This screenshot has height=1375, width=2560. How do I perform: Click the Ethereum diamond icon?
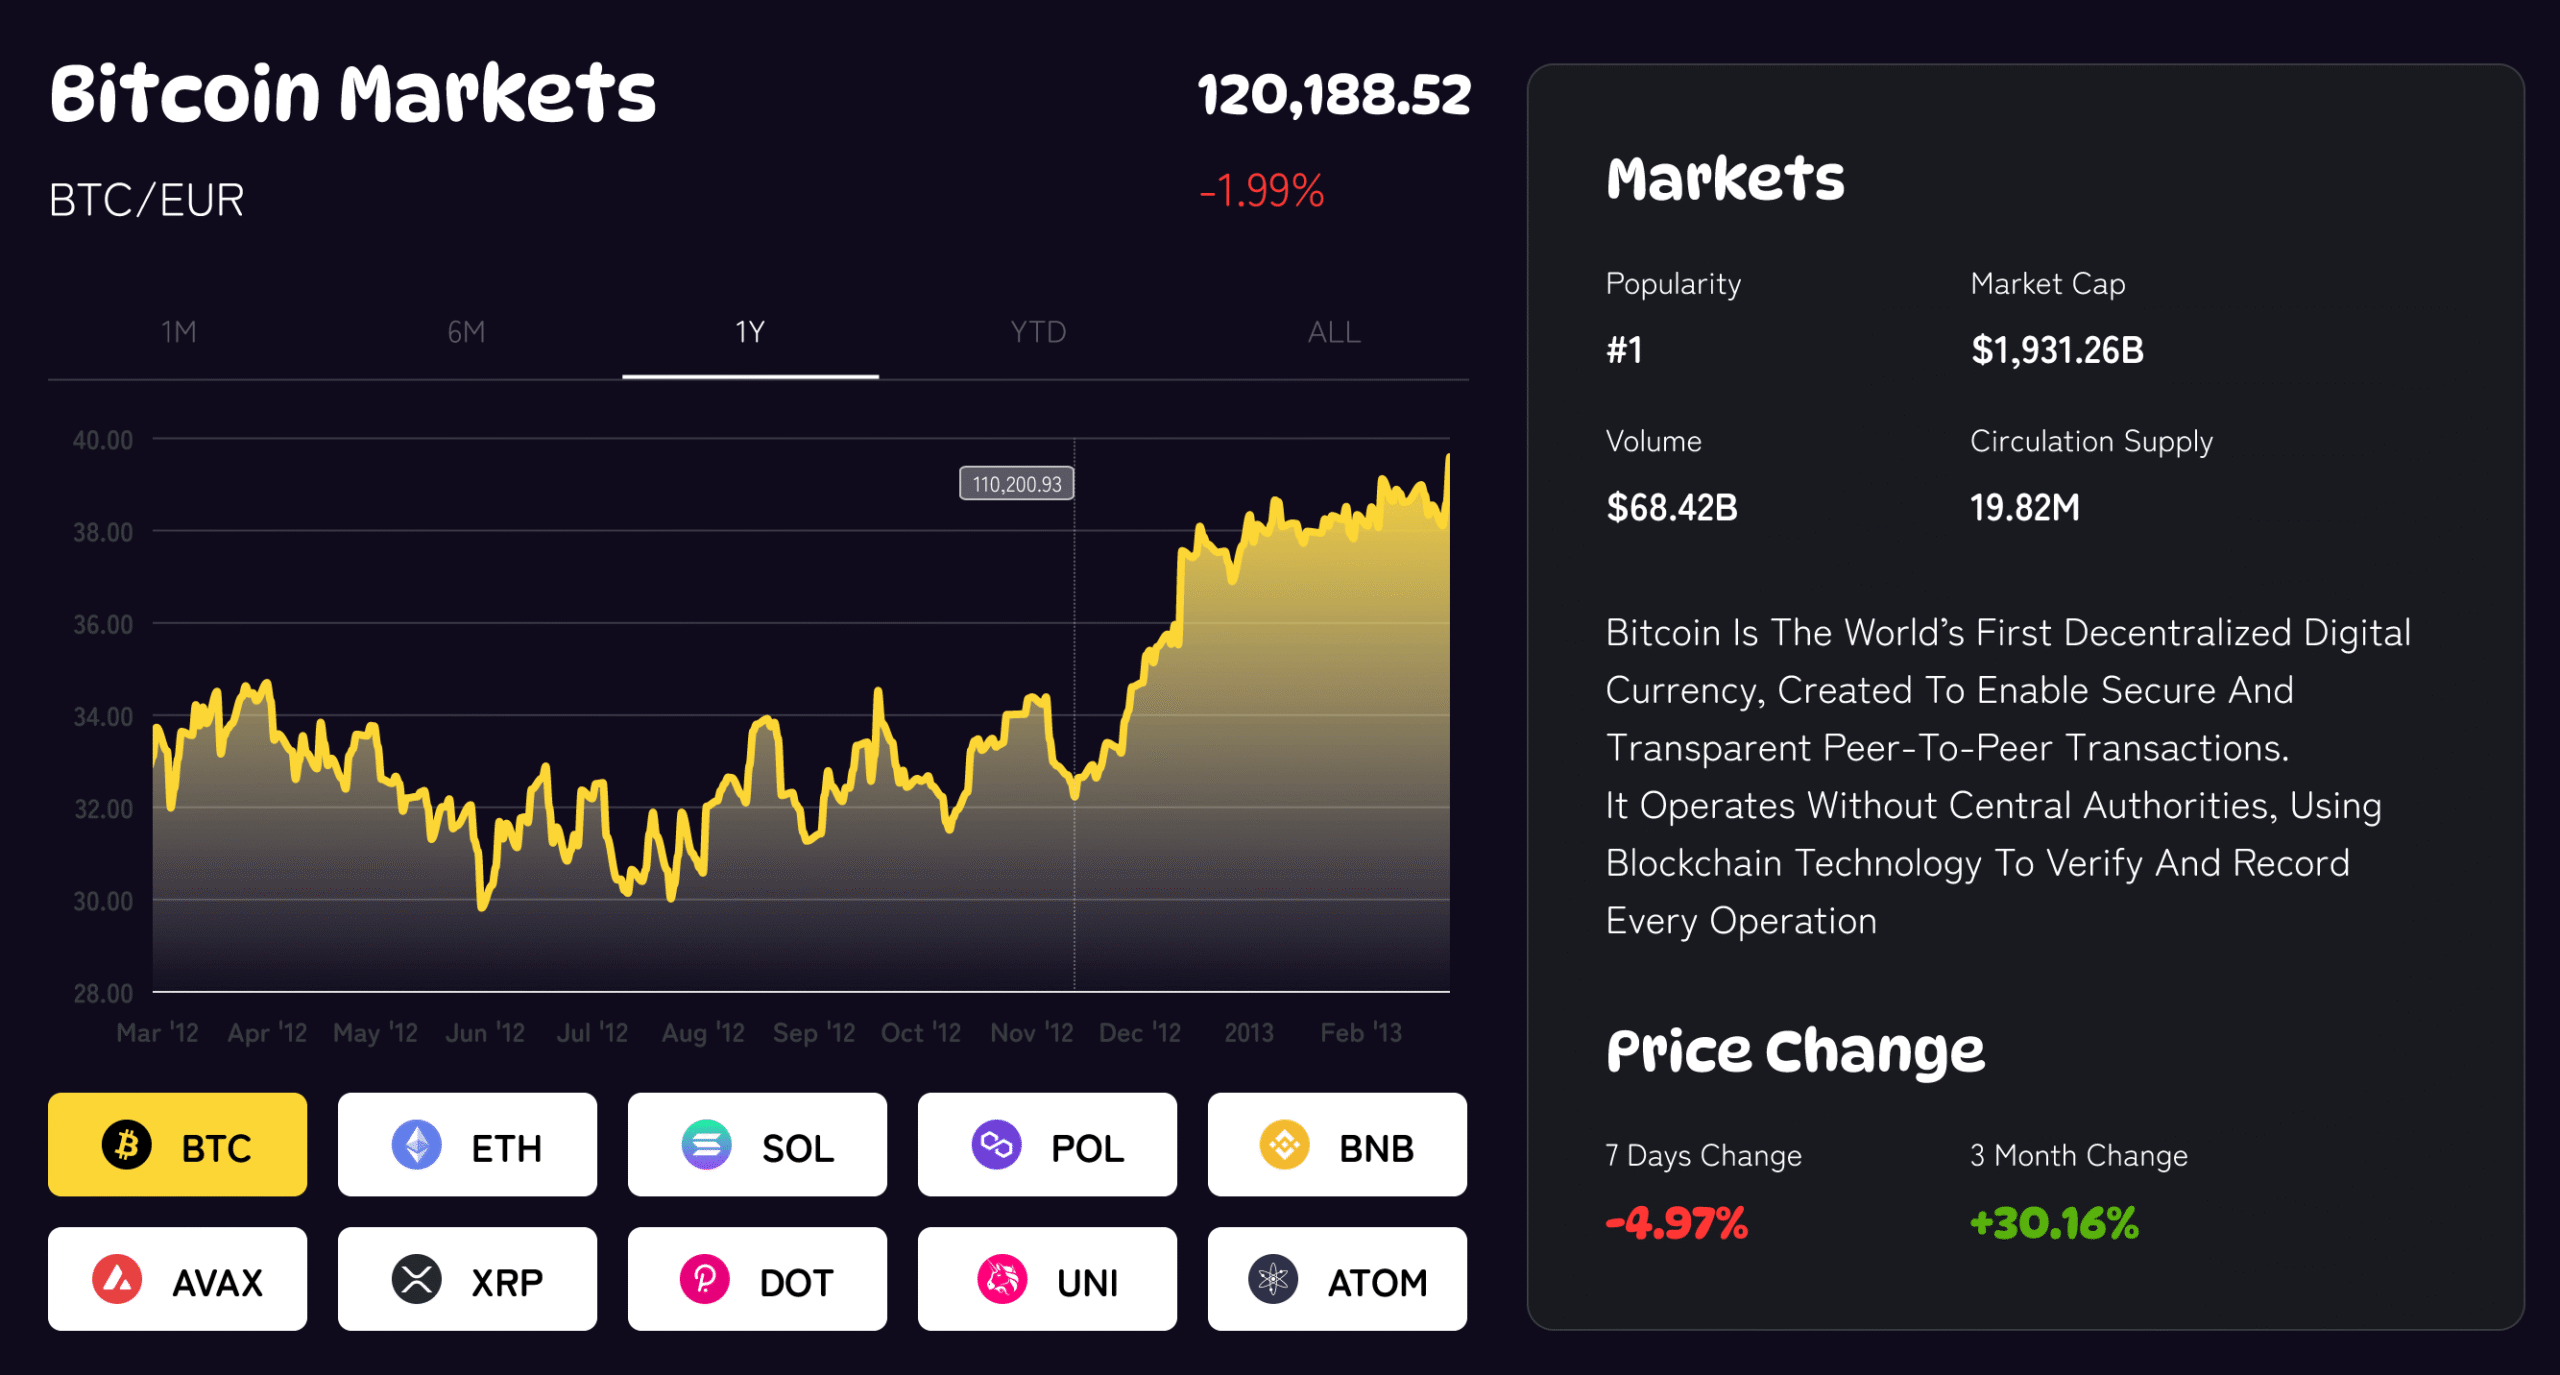coord(416,1145)
